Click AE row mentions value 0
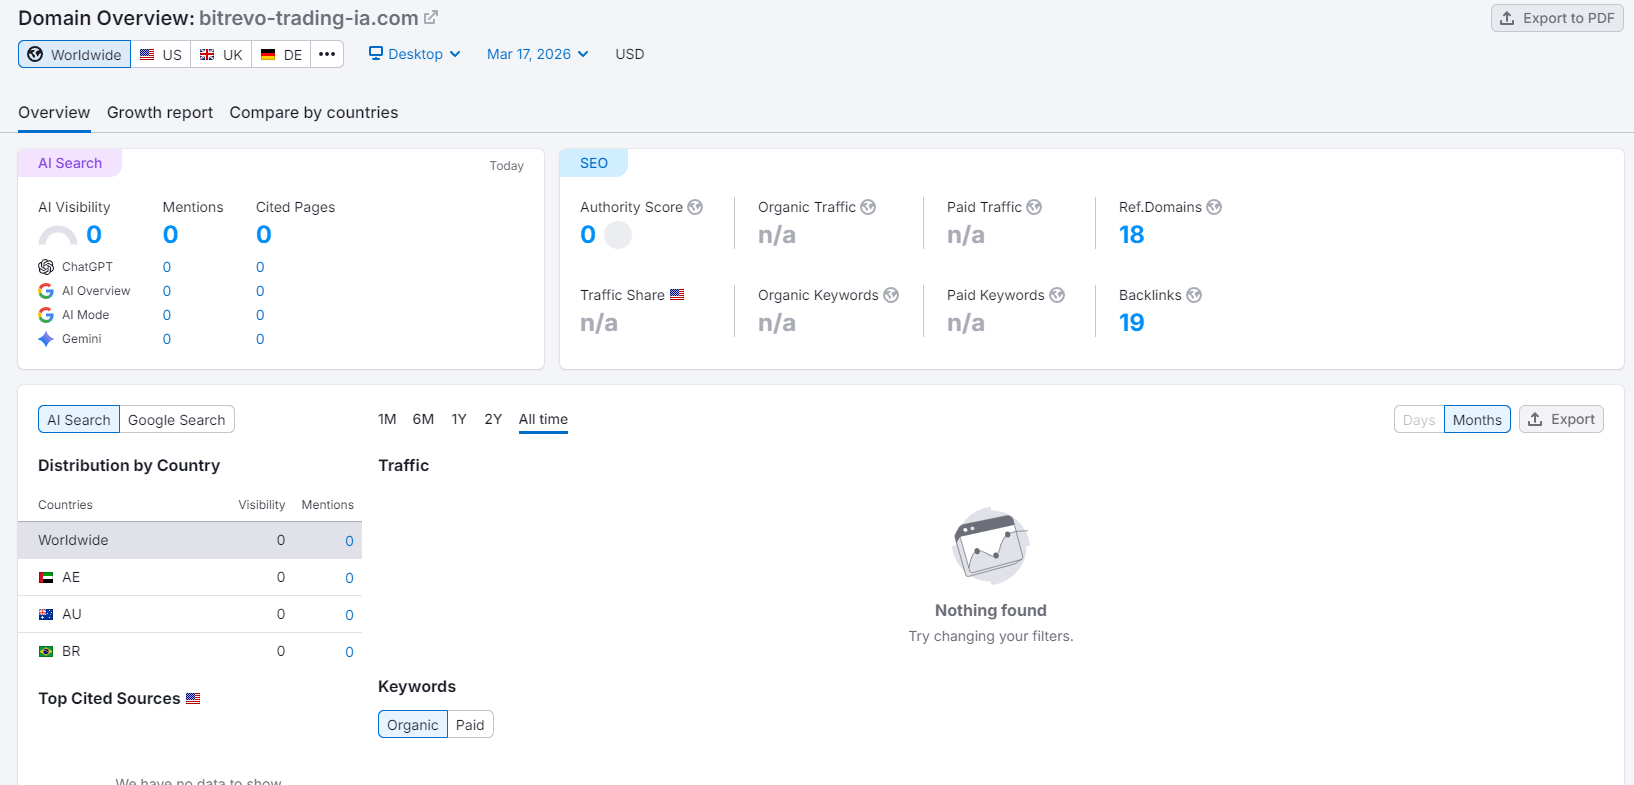This screenshot has height=785, width=1634. click(x=349, y=578)
